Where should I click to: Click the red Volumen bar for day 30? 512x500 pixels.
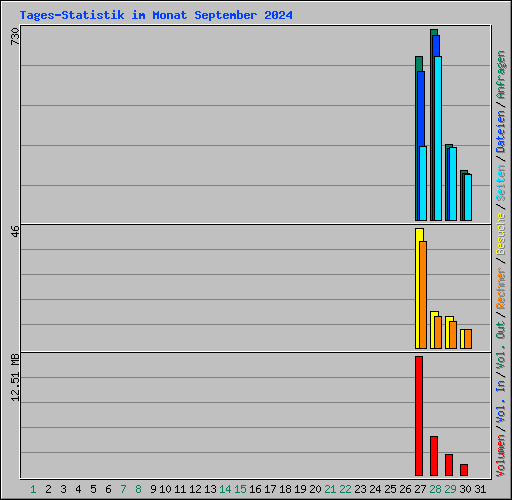[464, 470]
